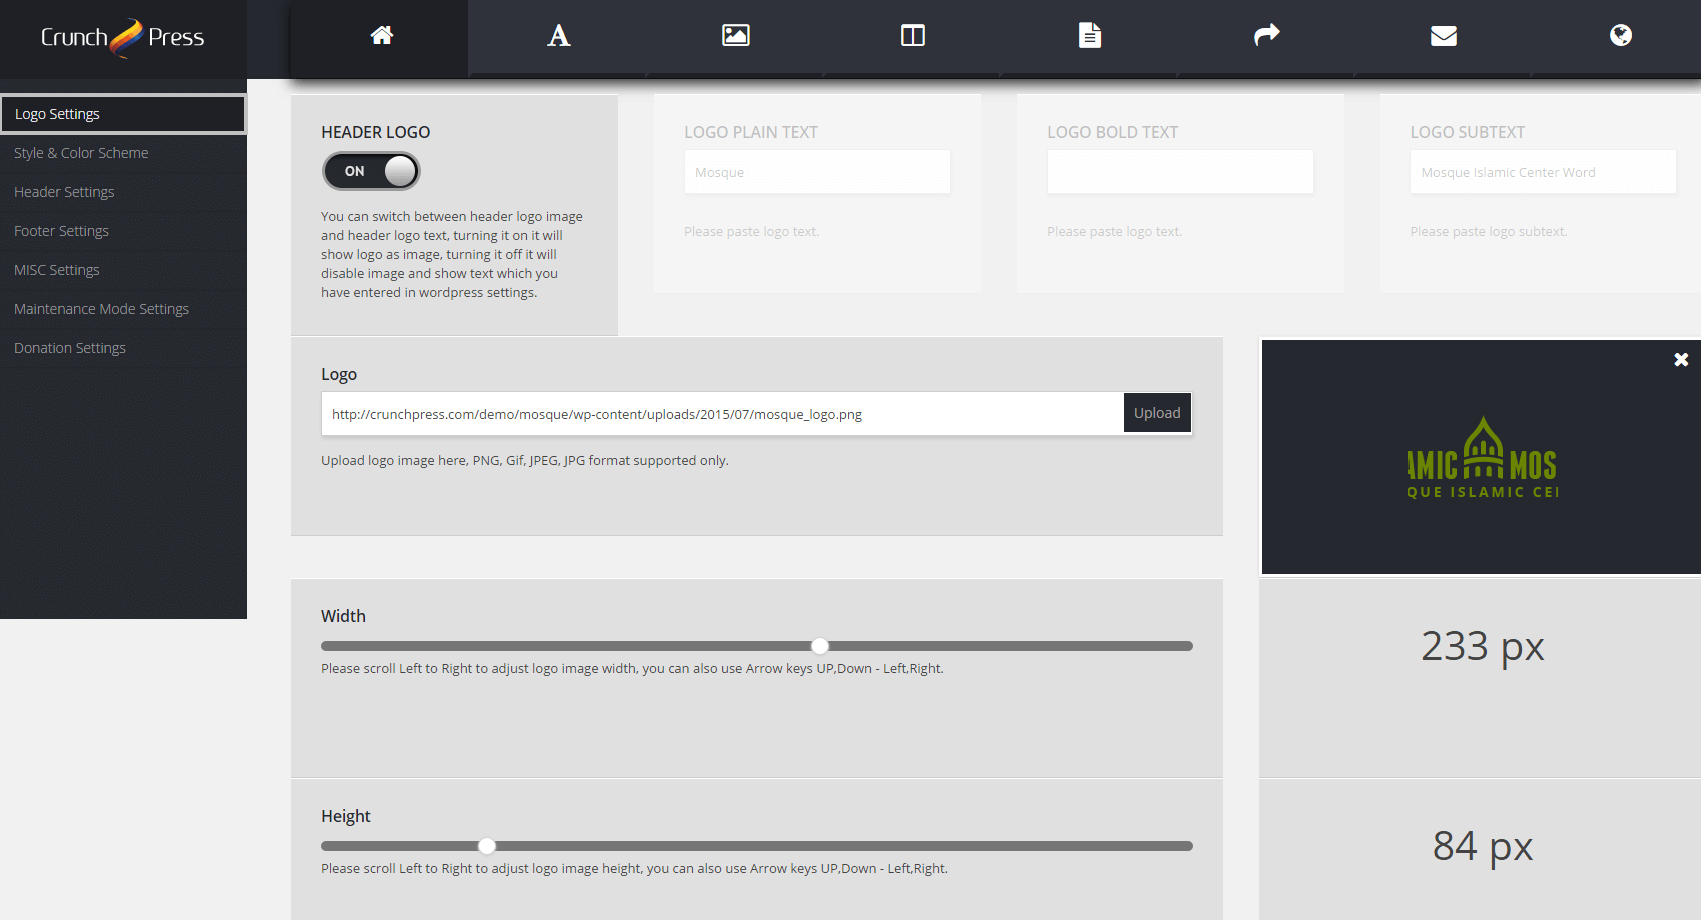The image size is (1701, 920).
Task: Select Style & Color Scheme menu item
Action: click(81, 153)
